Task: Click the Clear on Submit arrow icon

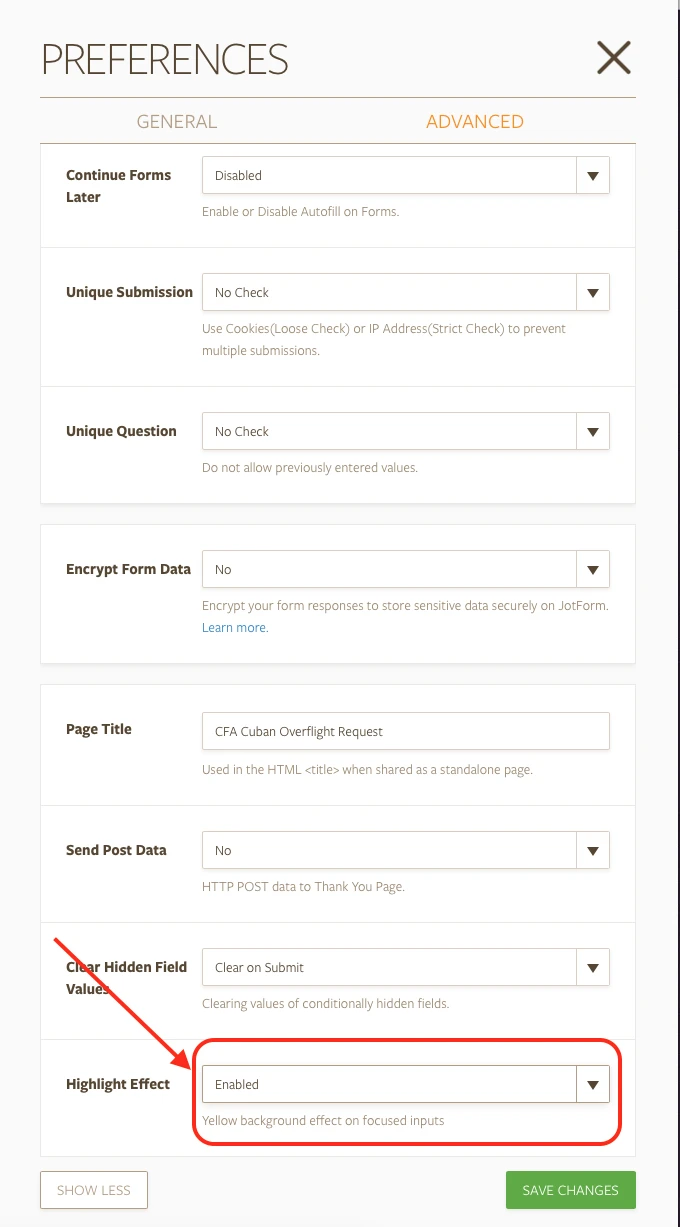Action: (x=593, y=967)
